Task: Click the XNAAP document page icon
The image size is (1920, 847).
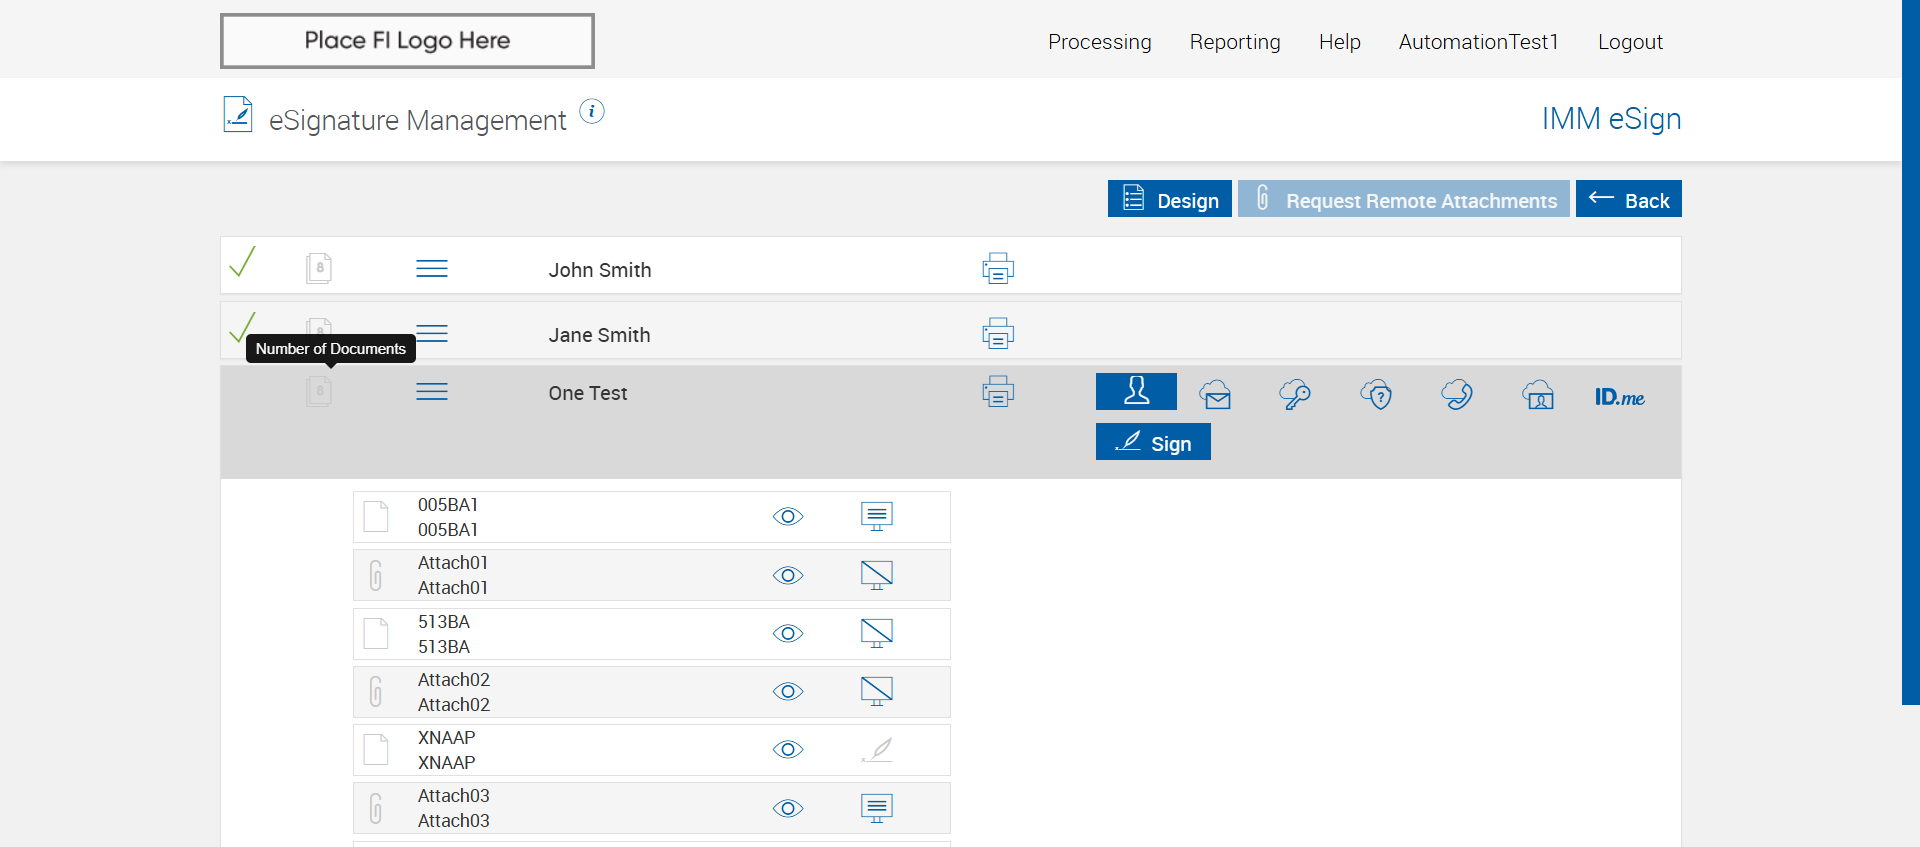Action: tap(376, 749)
